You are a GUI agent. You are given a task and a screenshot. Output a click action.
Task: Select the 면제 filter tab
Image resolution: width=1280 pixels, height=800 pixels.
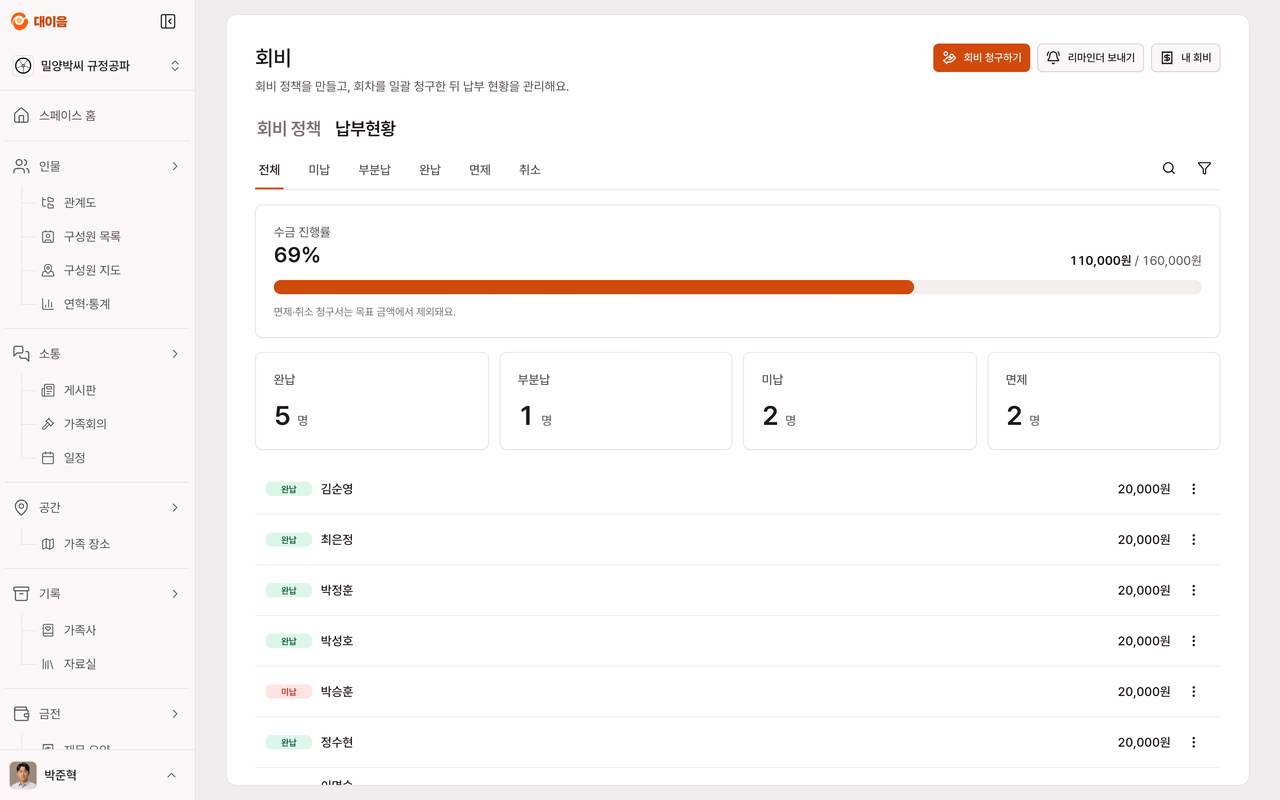[480, 170]
